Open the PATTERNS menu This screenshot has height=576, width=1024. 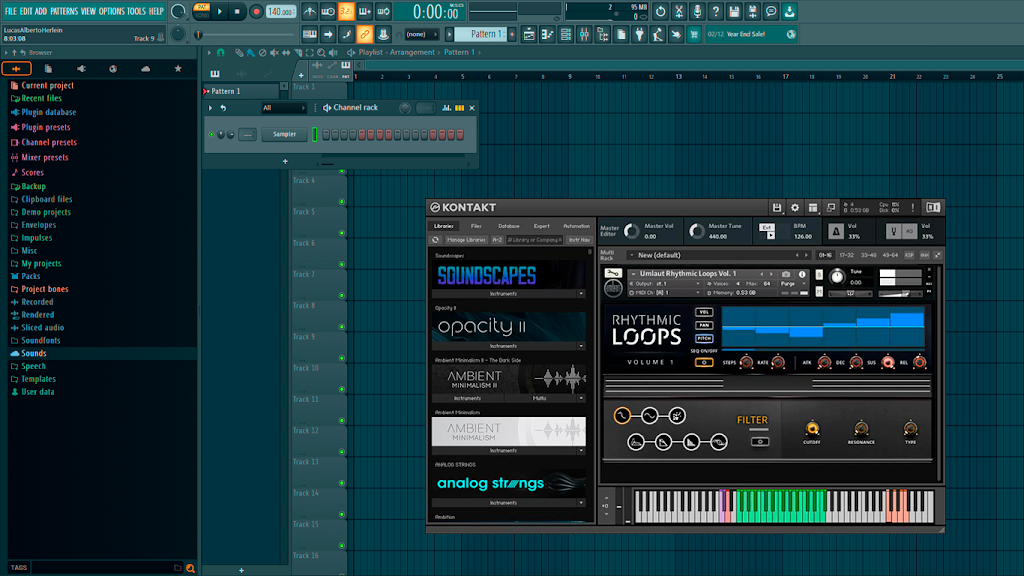click(64, 11)
